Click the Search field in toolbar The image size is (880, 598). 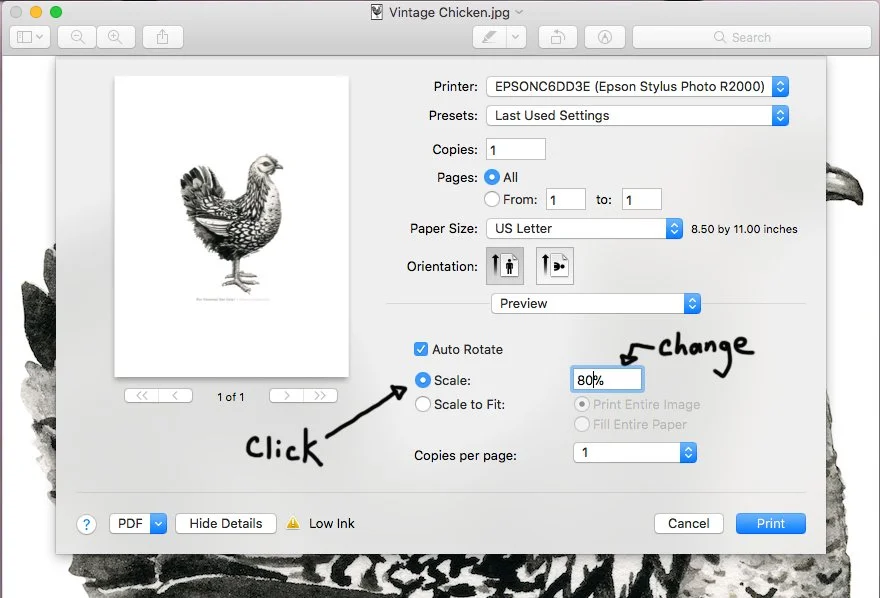pyautogui.click(x=751, y=37)
